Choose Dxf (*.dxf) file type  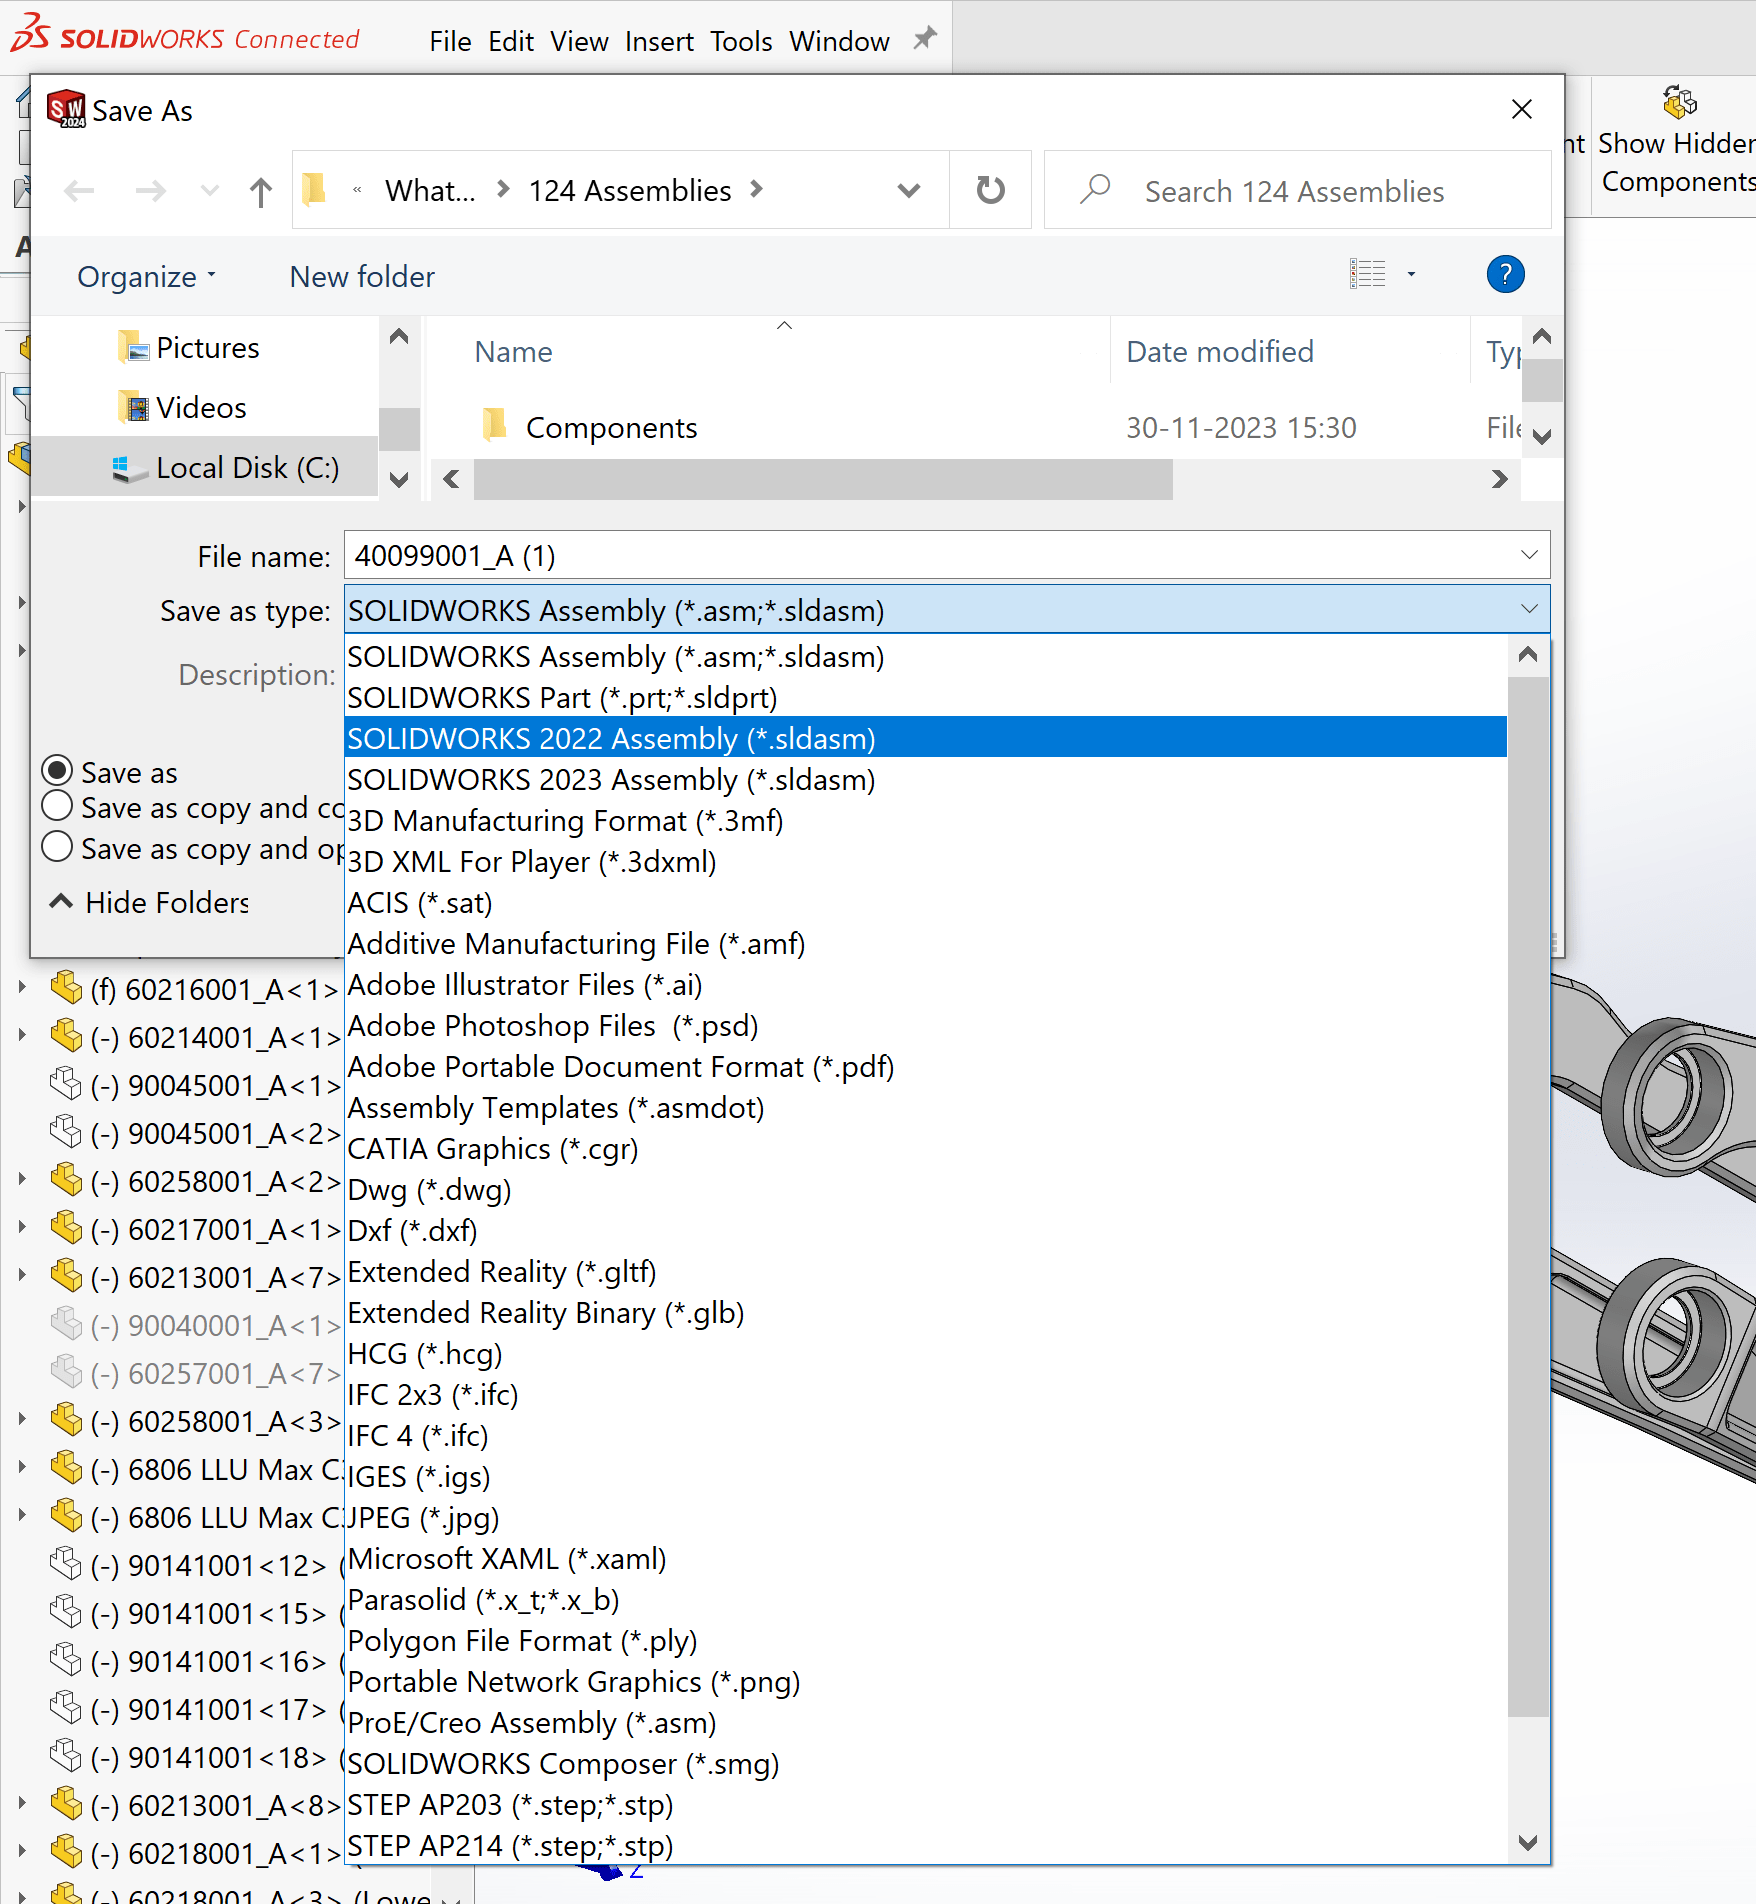[x=926, y=1230]
